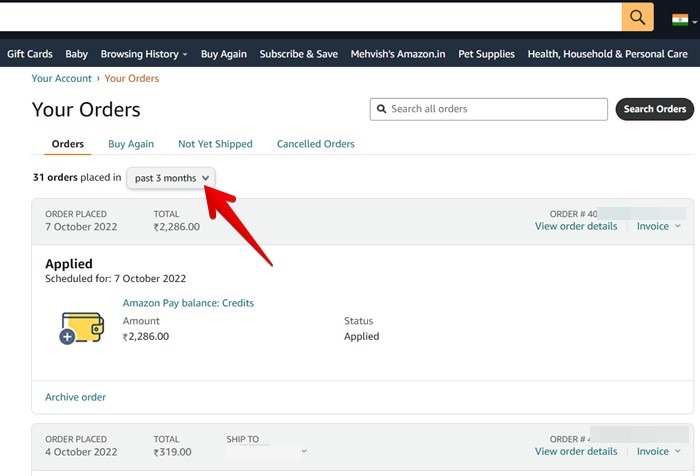This screenshot has width=700, height=476.
Task: Go to Your Account breadcrumb
Action: click(62, 79)
